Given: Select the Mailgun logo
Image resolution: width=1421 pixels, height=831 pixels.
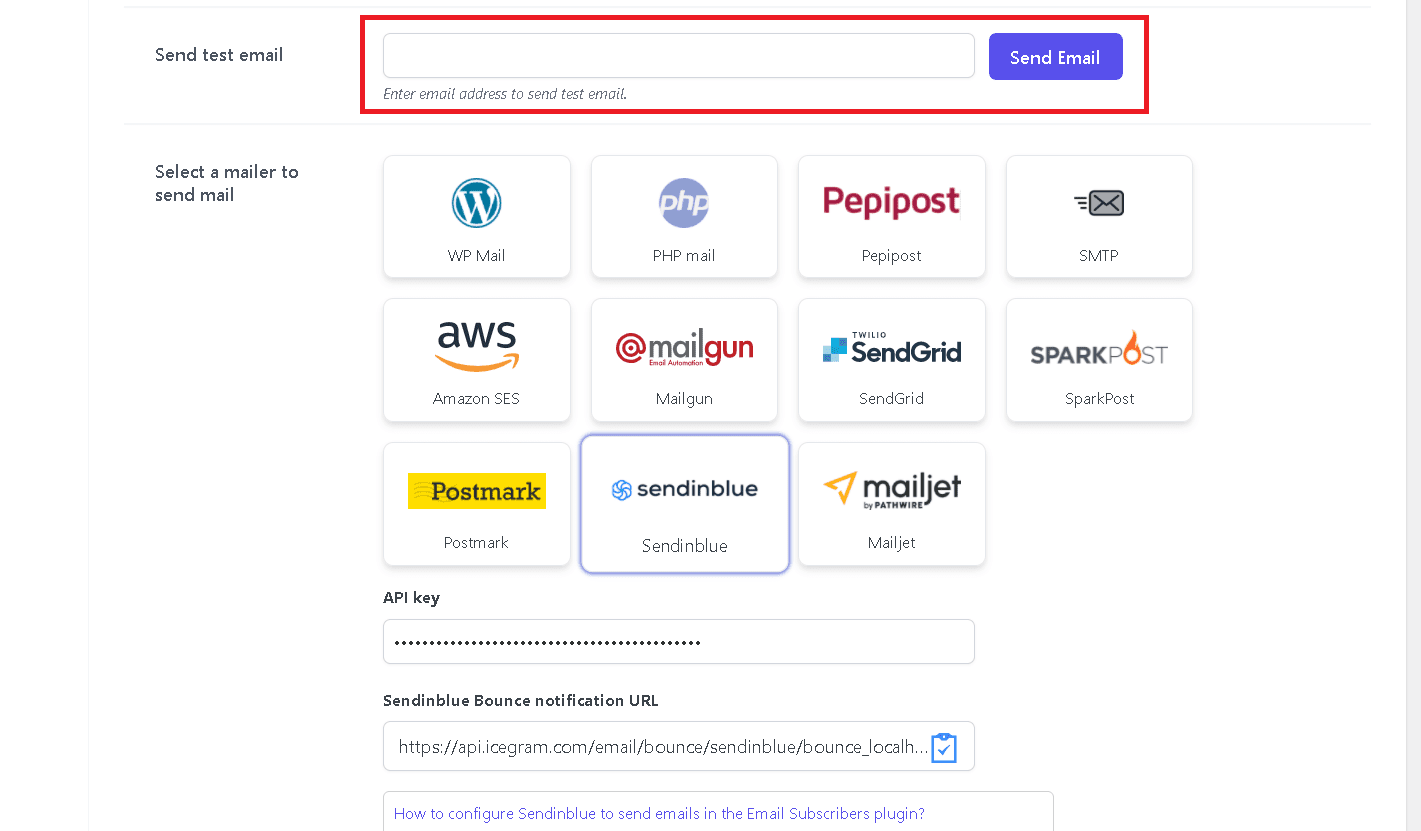Looking at the screenshot, I should [684, 348].
